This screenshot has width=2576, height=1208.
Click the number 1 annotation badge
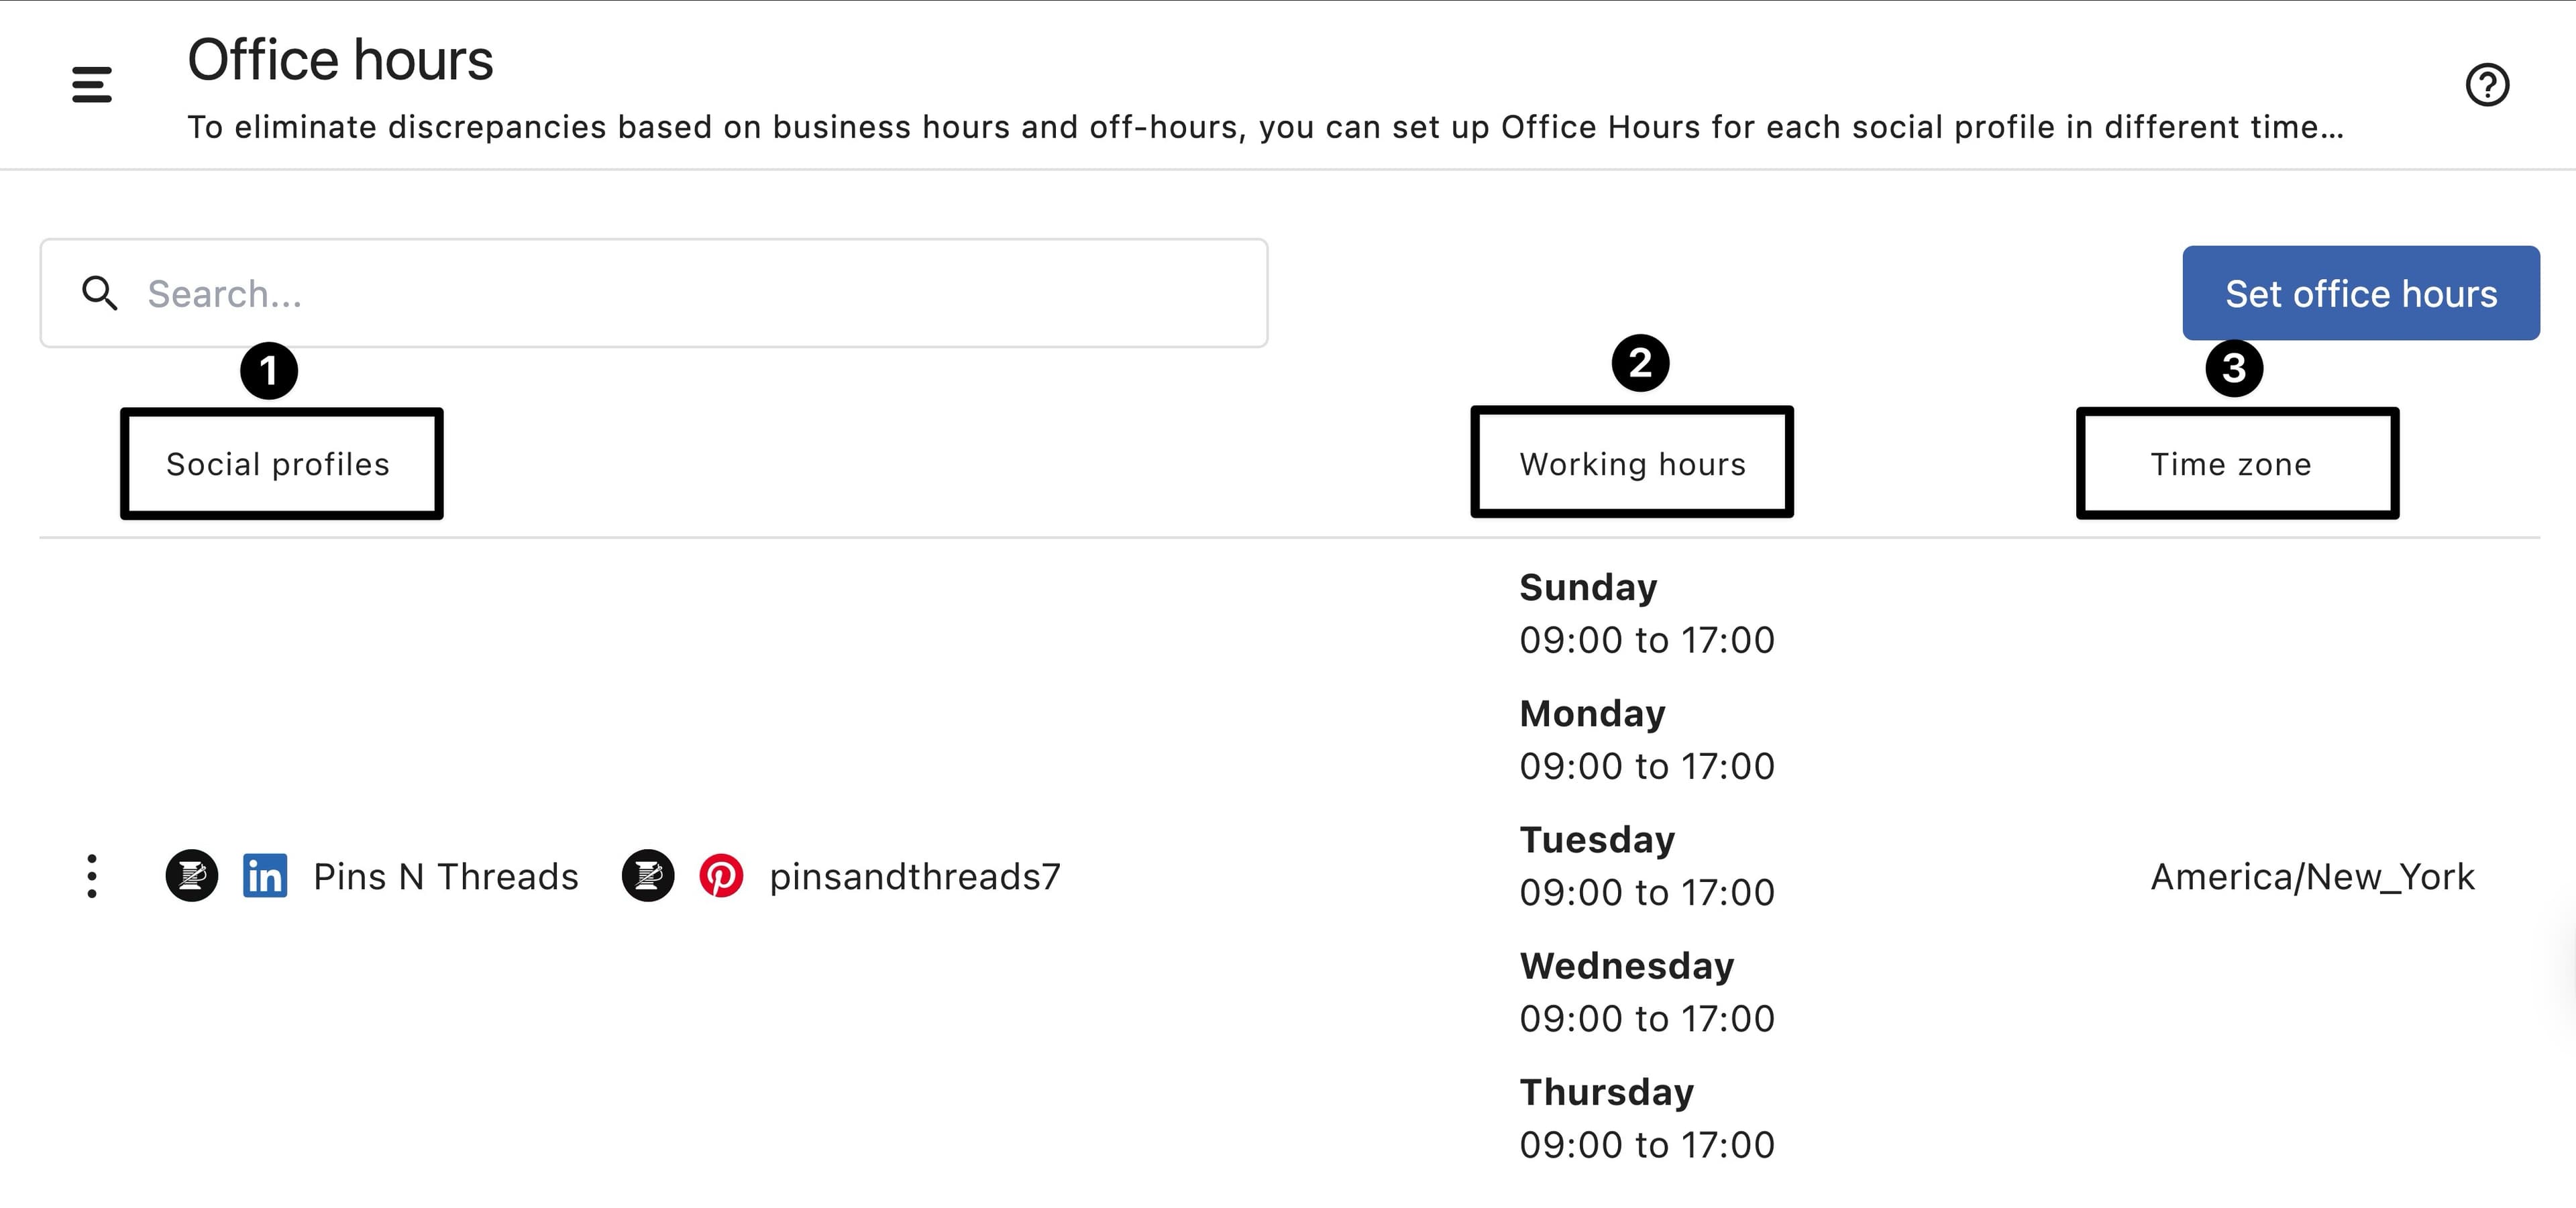pyautogui.click(x=269, y=371)
